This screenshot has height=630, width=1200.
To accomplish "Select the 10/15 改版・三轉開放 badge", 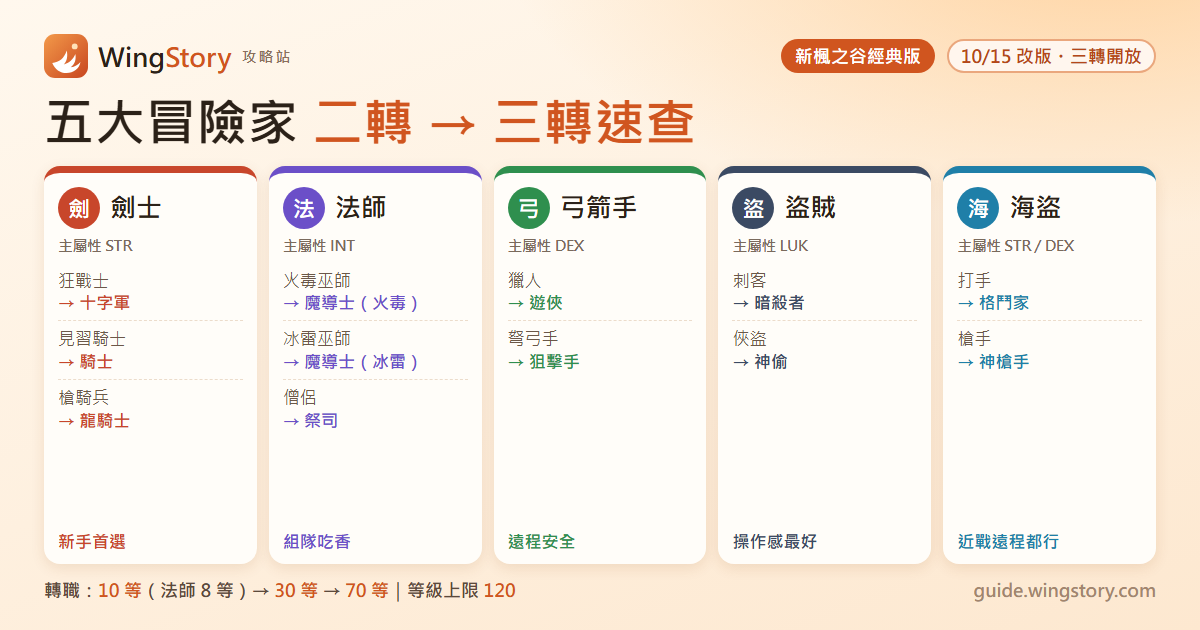I will pyautogui.click(x=1051, y=56).
